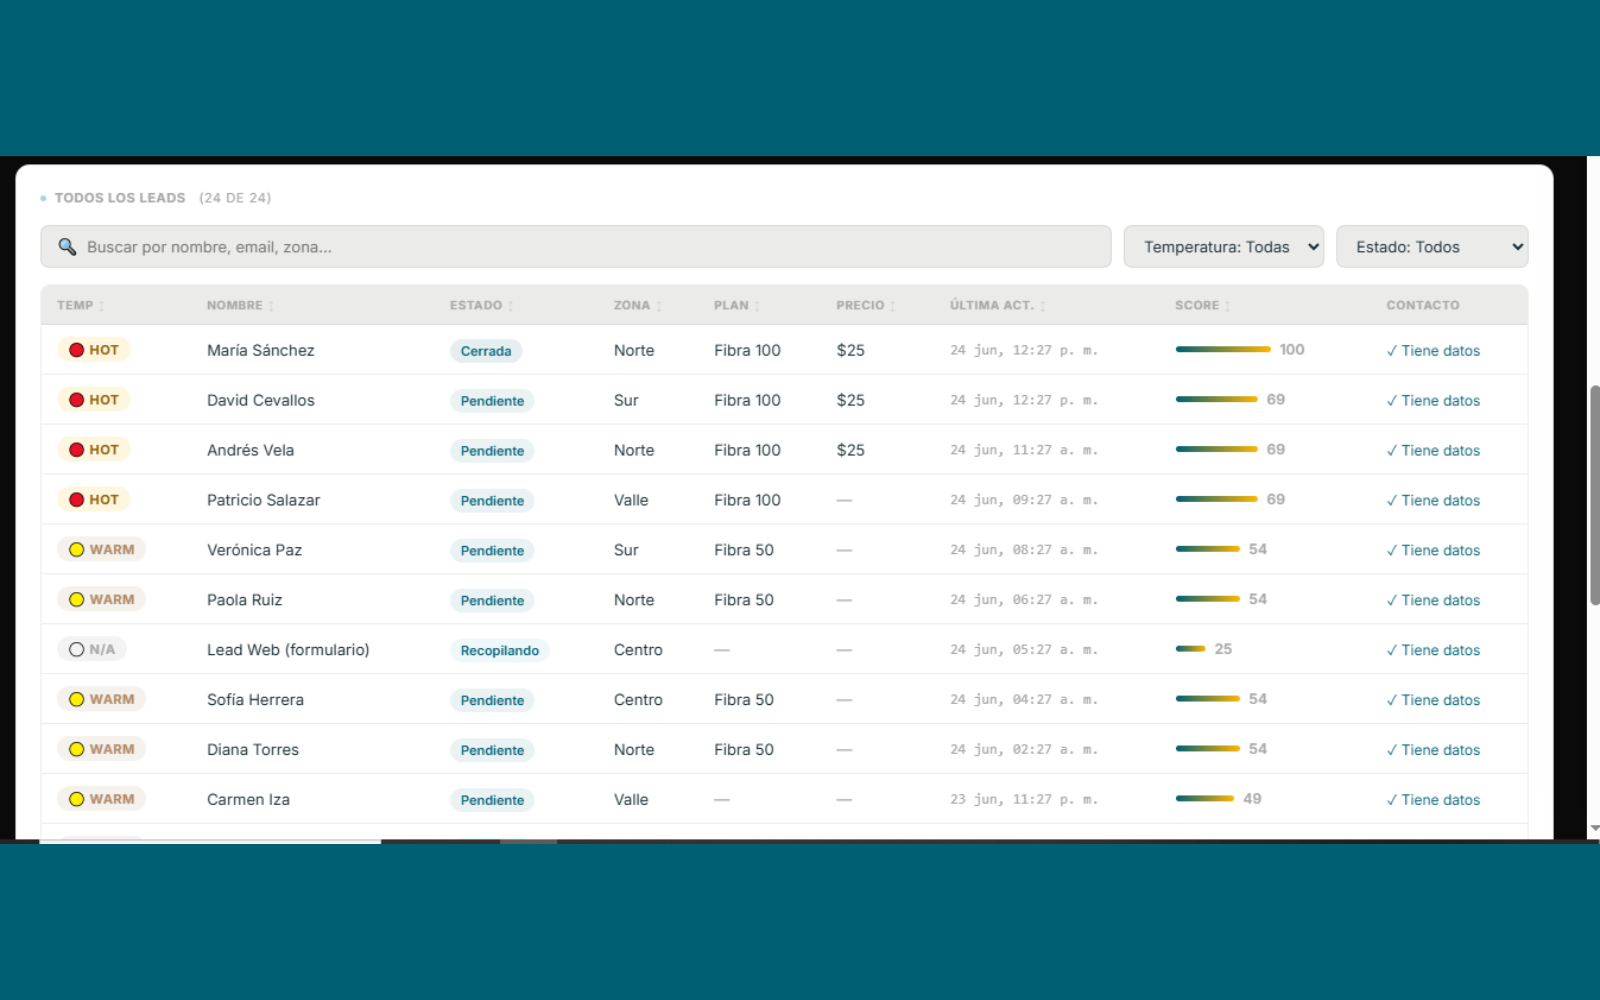Image resolution: width=1600 pixels, height=1000 pixels.
Task: Click the yellow WARM badge for Verónica Paz
Action: [102, 549]
